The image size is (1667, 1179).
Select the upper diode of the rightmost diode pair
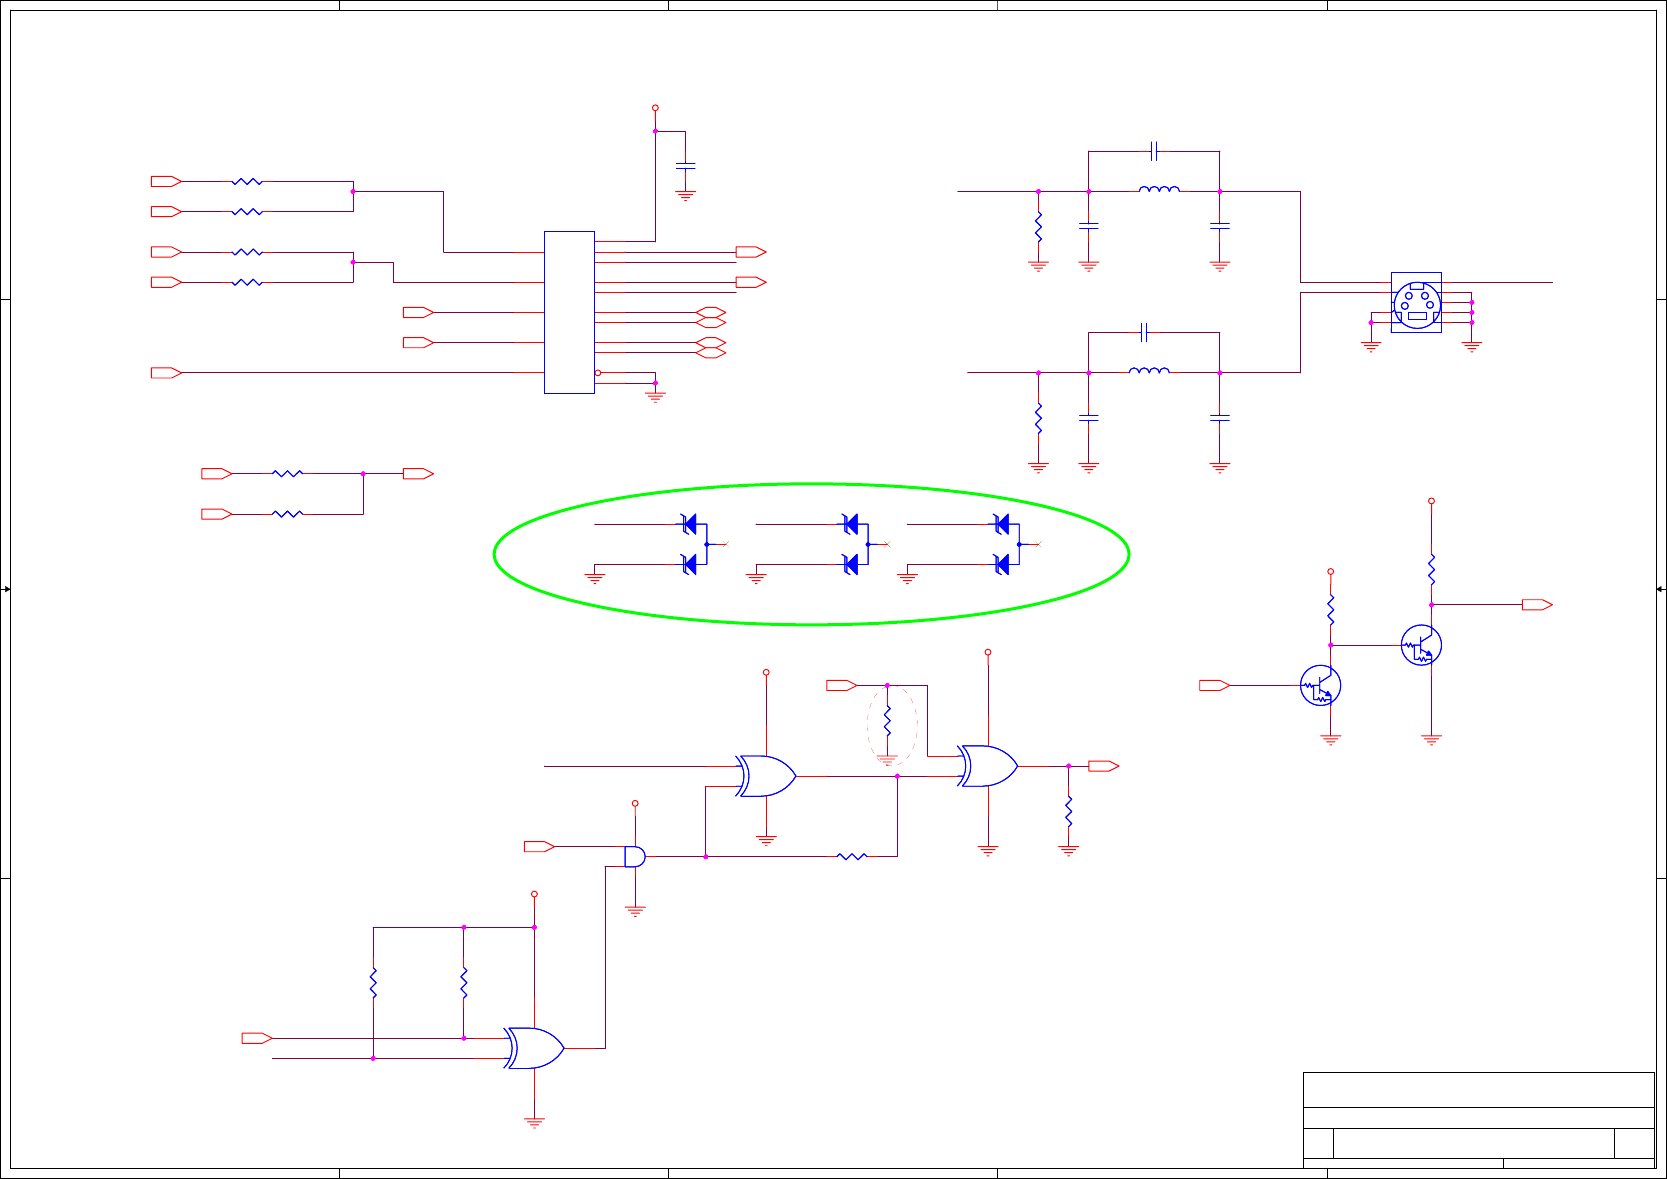pos(1002,523)
